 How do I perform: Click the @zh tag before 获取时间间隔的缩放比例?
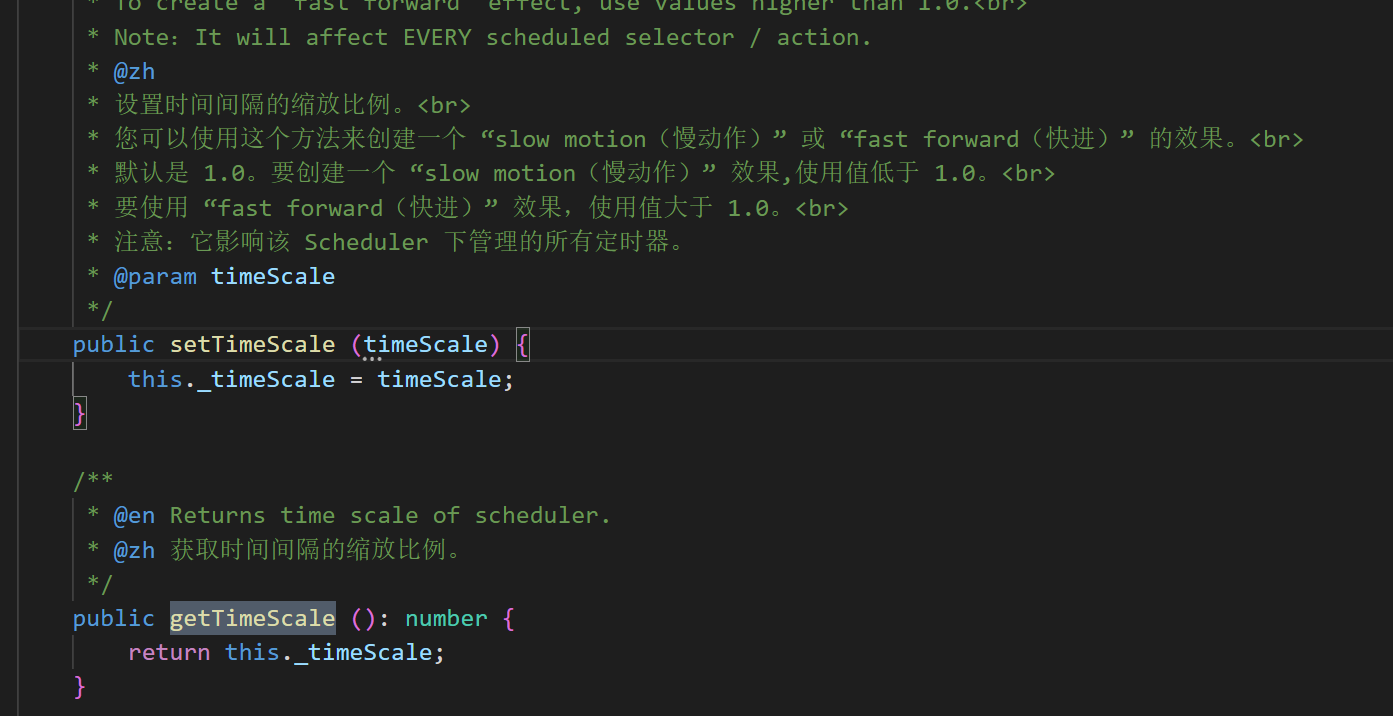click(x=134, y=550)
